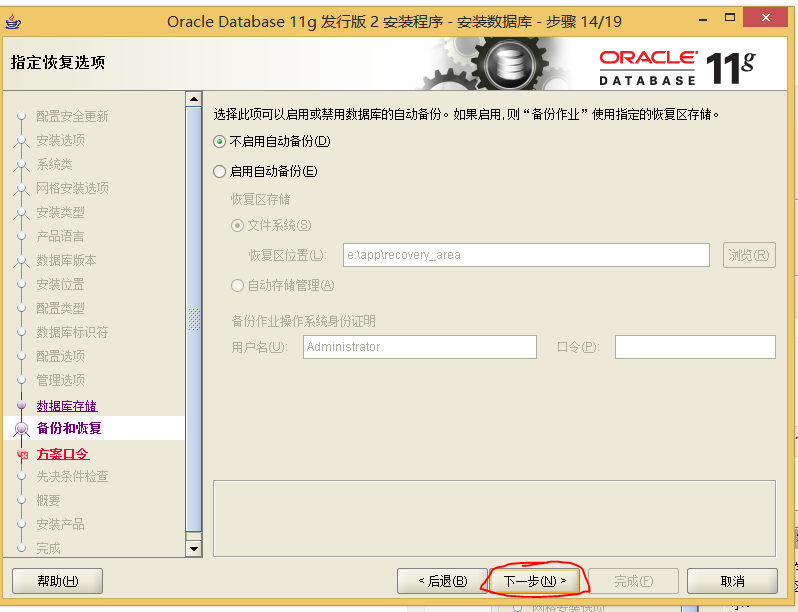Click the 数据库版本 step
798x612 pixels.
point(66,260)
